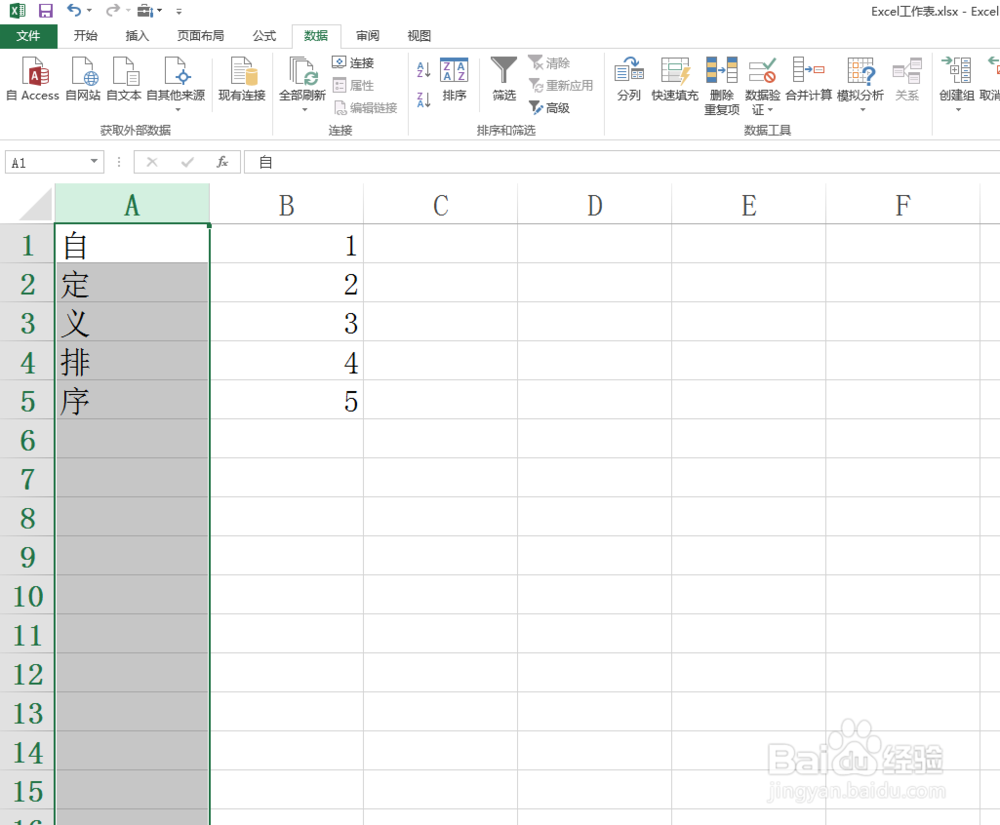Select row 14 header
The width and height of the screenshot is (1000, 825).
[27, 752]
